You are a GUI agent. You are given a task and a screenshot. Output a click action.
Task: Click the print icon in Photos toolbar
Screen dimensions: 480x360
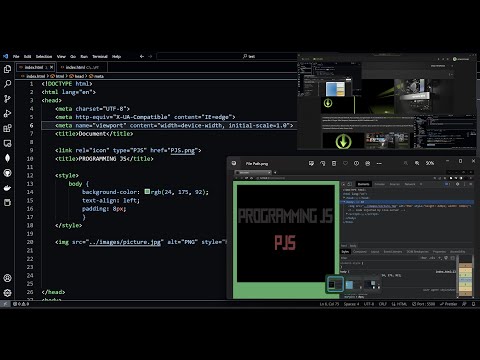coord(368,163)
